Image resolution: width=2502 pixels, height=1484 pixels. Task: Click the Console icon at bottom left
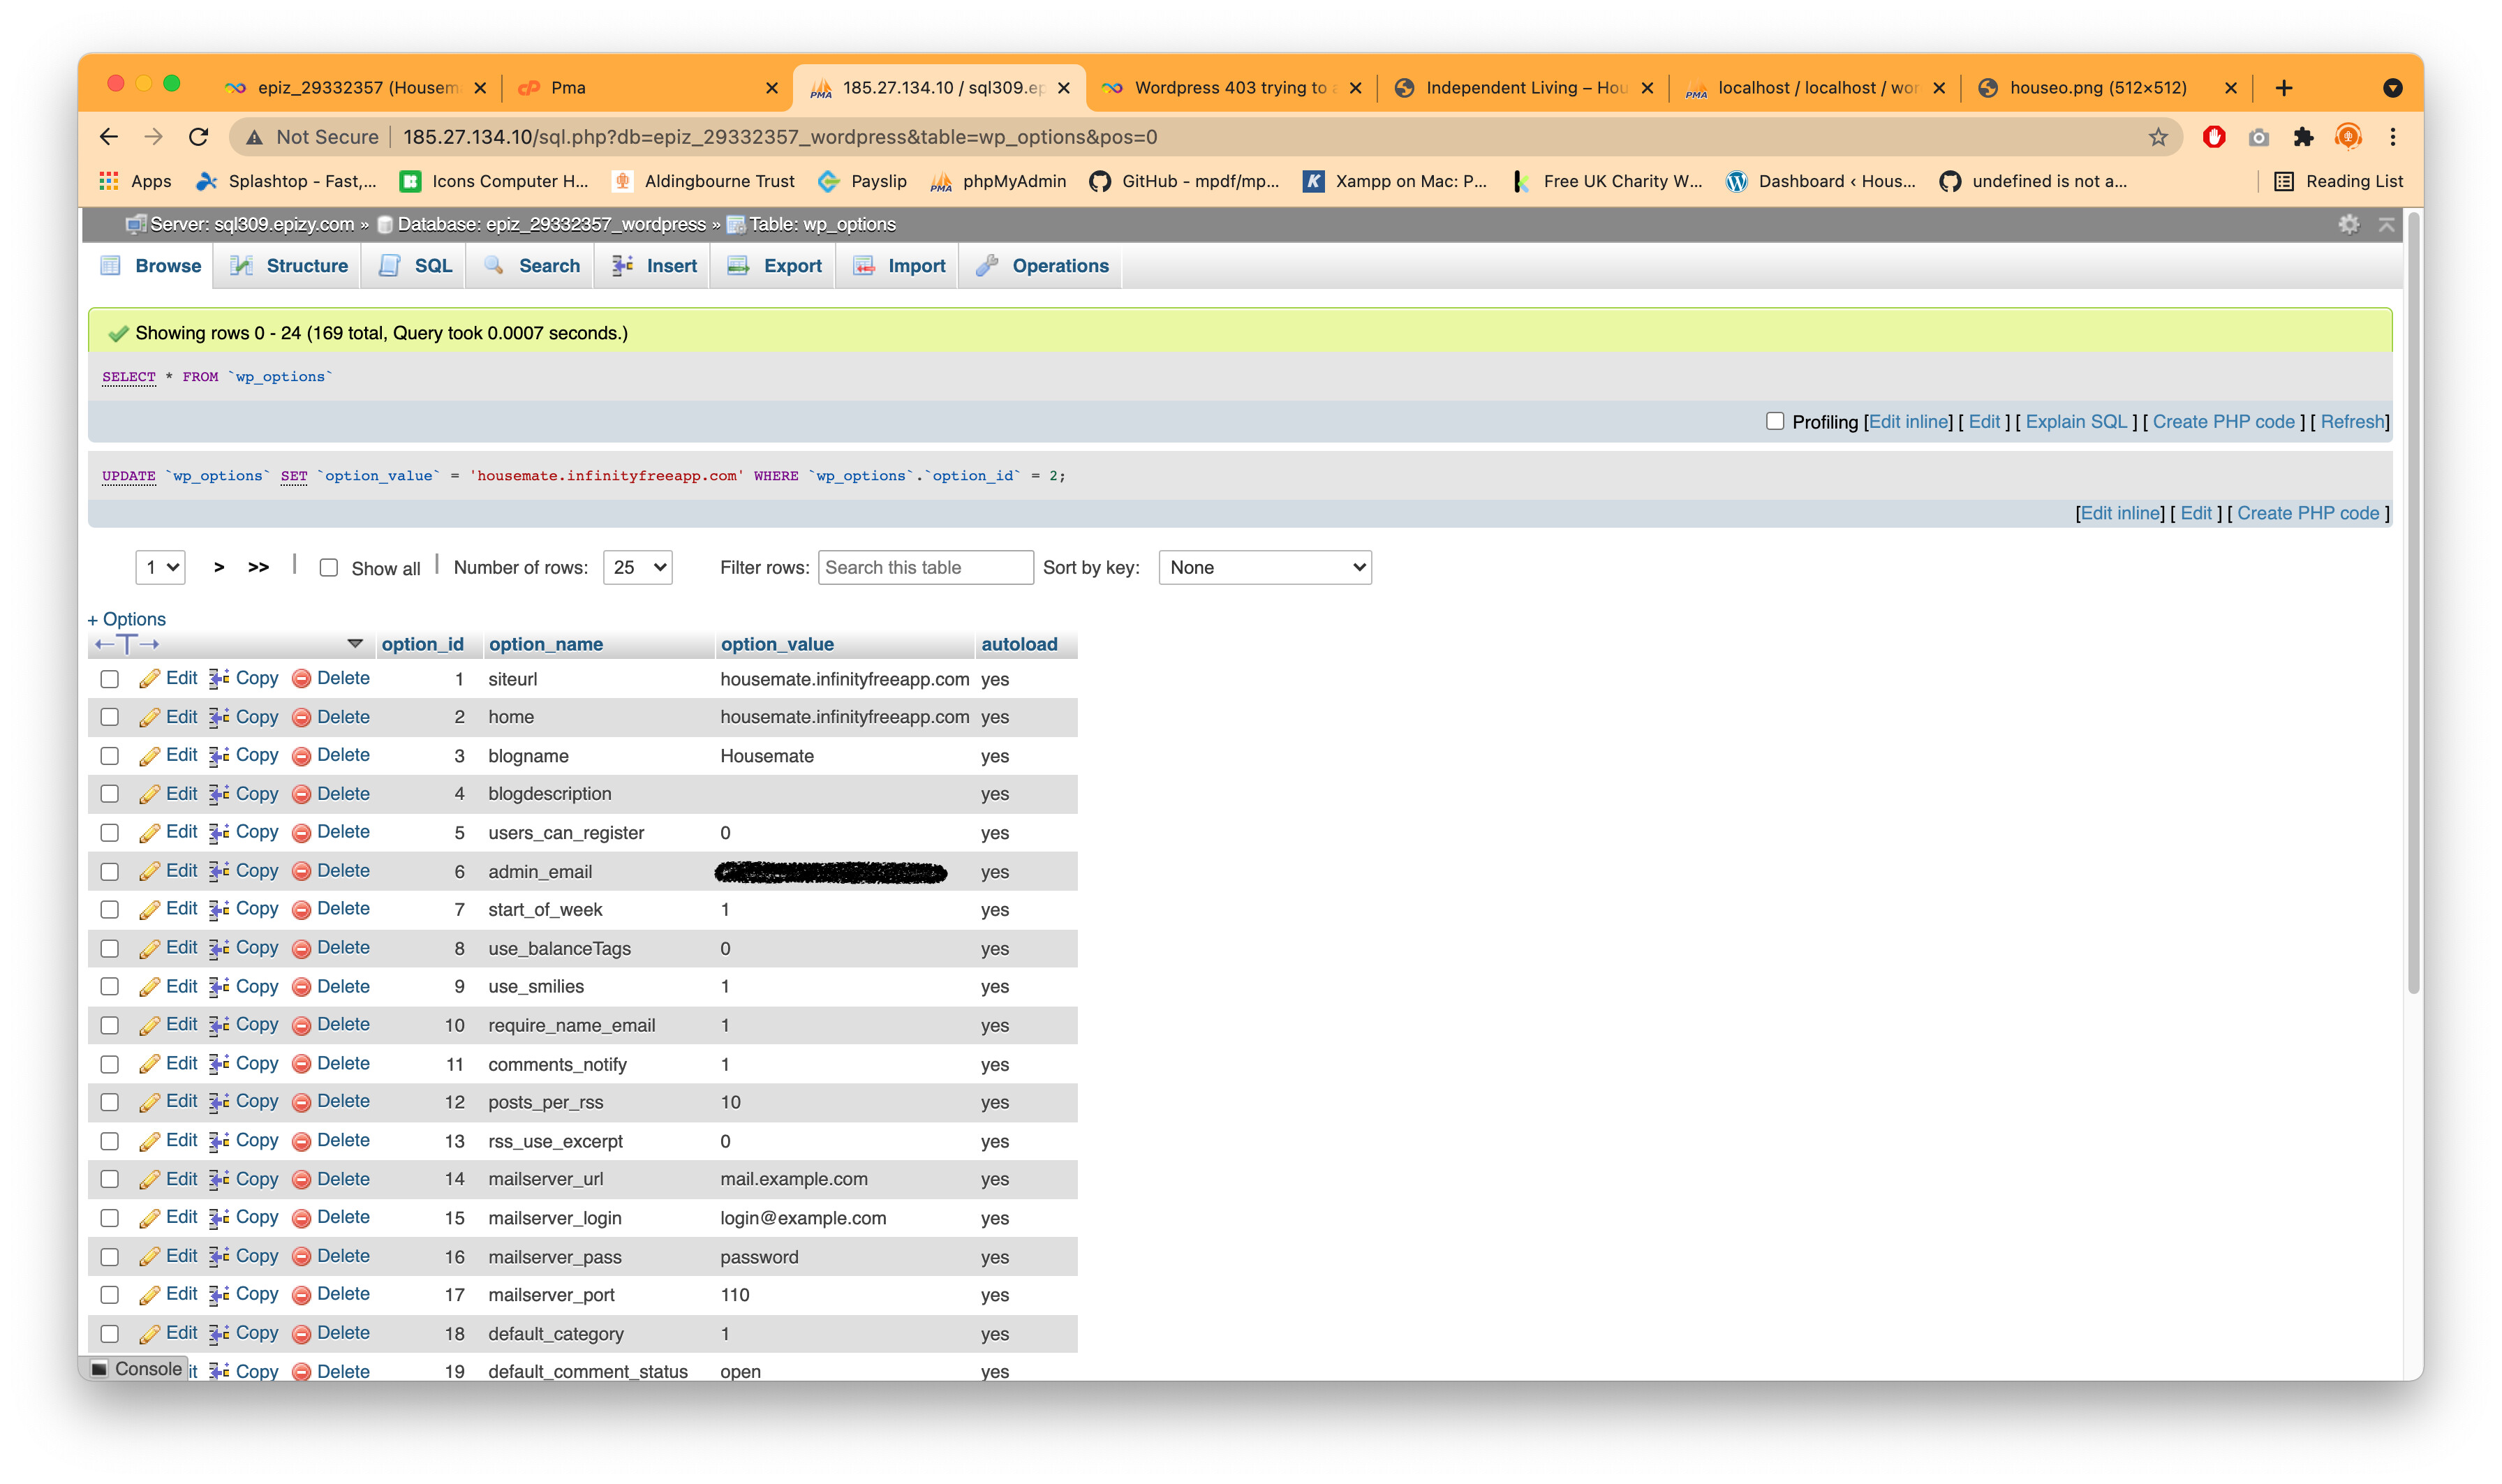click(100, 1369)
